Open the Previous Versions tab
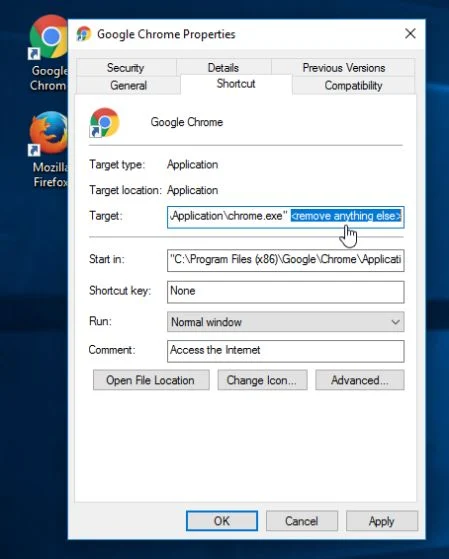 (x=344, y=67)
